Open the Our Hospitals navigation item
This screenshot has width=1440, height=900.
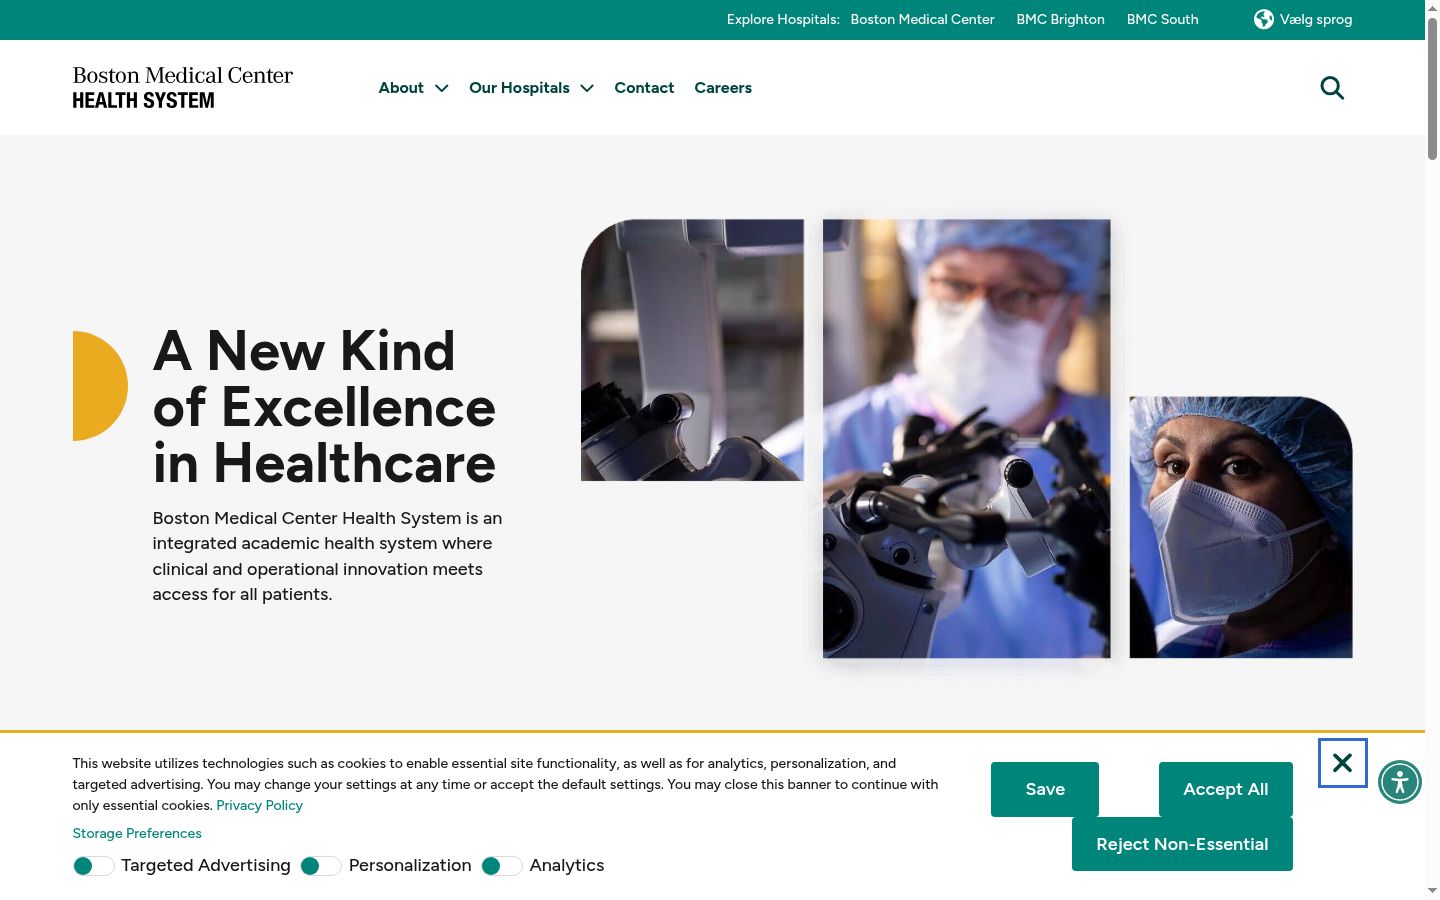(x=519, y=88)
